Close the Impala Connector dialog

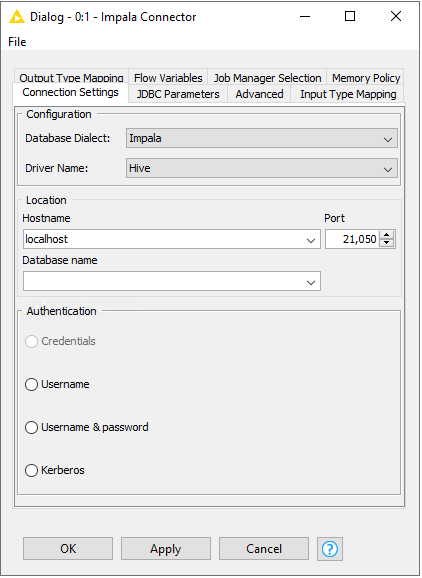point(396,17)
